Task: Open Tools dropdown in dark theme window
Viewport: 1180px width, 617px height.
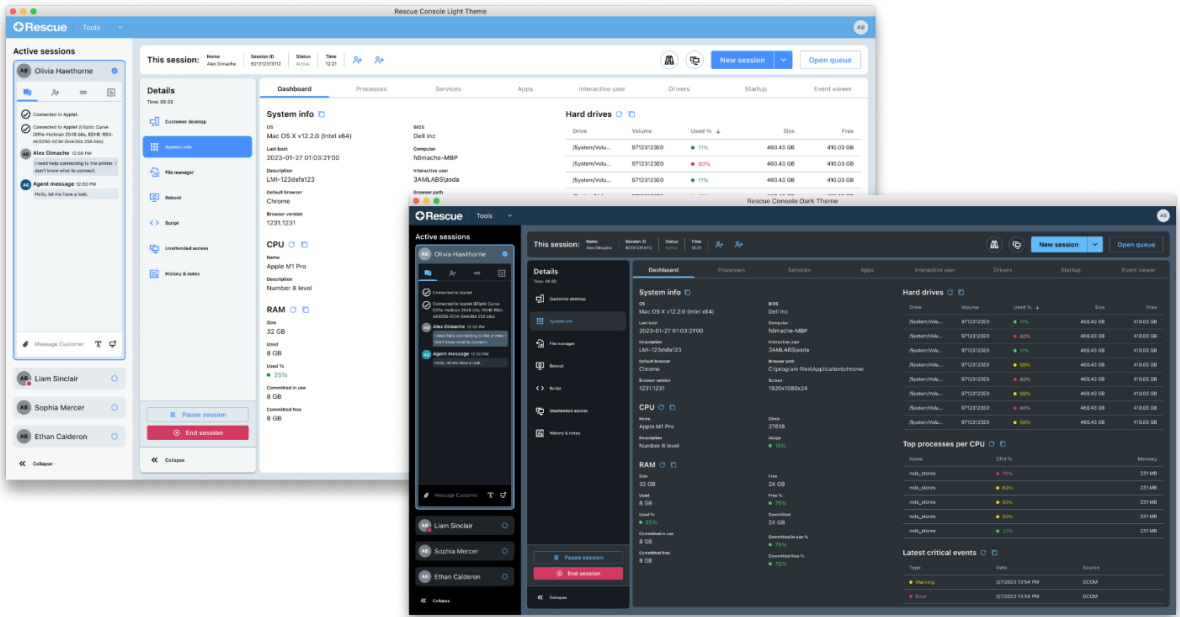Action: point(494,216)
